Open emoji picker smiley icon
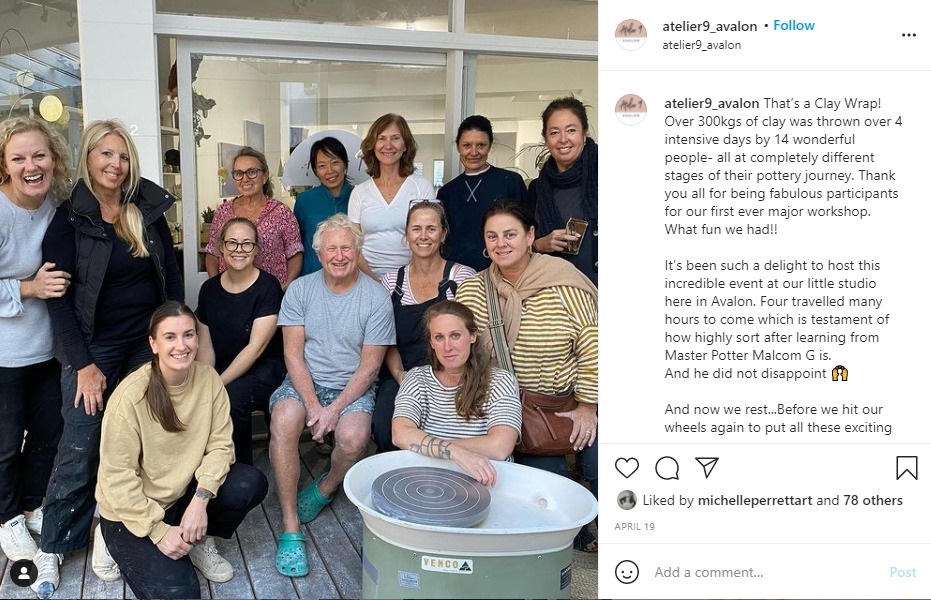The height and width of the screenshot is (600, 931). pyautogui.click(x=627, y=572)
